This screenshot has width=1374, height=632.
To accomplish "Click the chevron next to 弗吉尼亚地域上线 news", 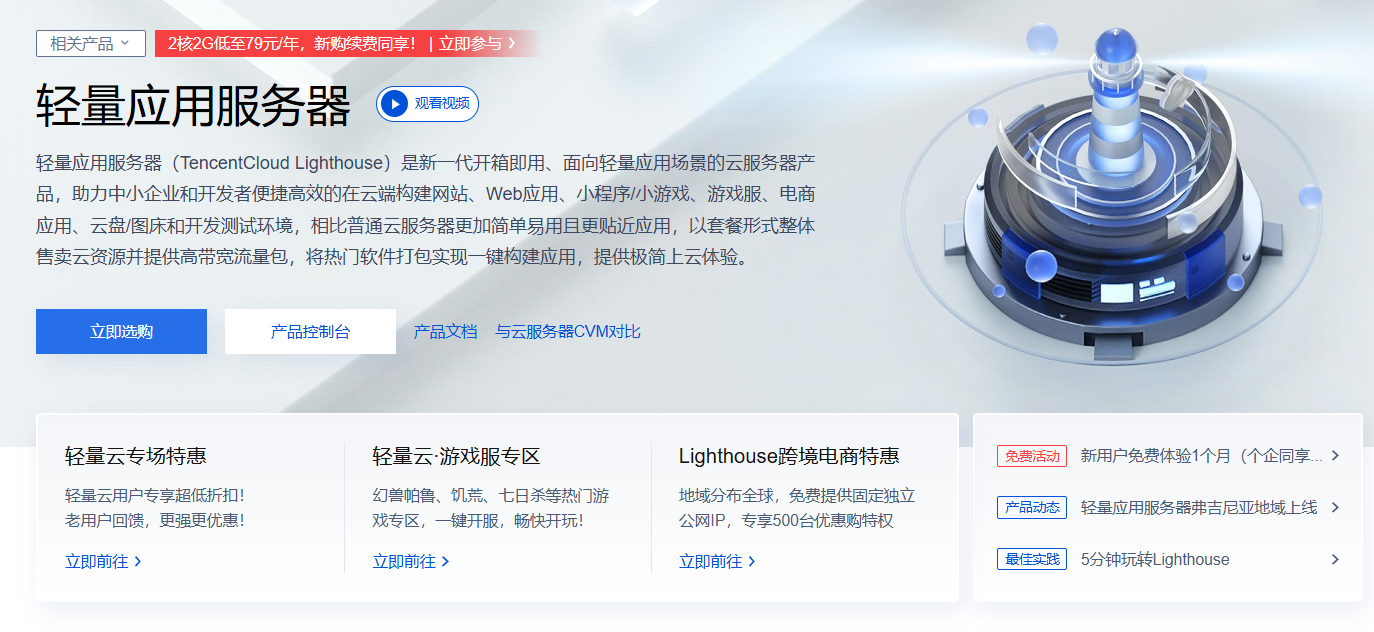I will 1335,507.
